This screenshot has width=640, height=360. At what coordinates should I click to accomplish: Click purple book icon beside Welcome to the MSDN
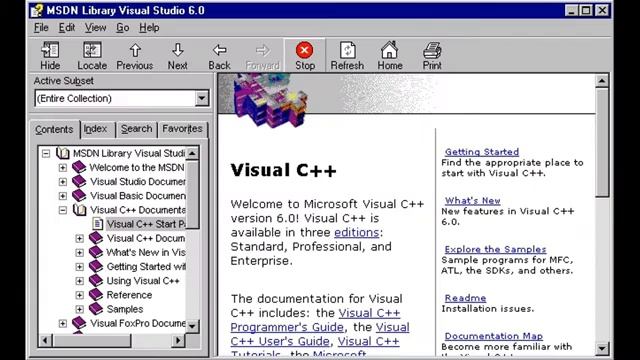point(79,167)
